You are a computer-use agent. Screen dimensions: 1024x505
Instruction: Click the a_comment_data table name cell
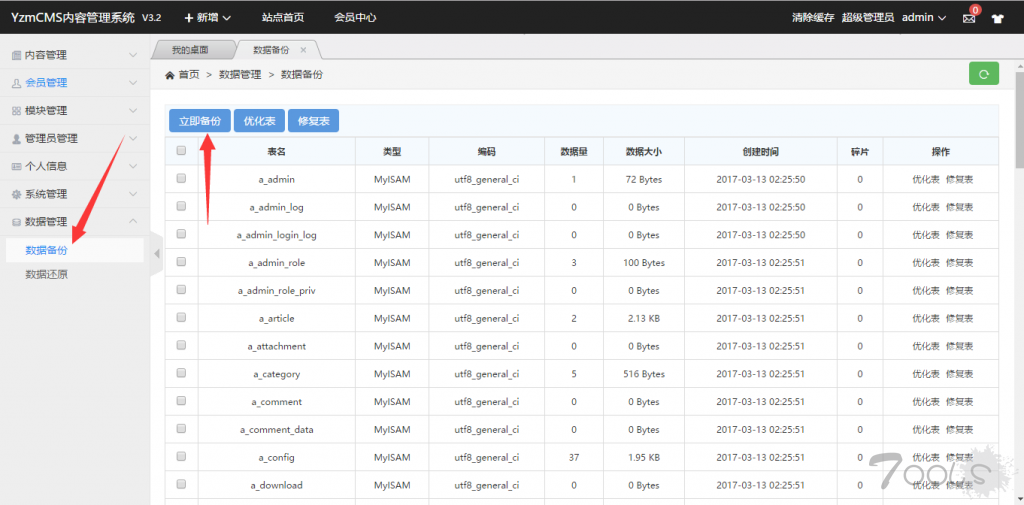pos(277,429)
